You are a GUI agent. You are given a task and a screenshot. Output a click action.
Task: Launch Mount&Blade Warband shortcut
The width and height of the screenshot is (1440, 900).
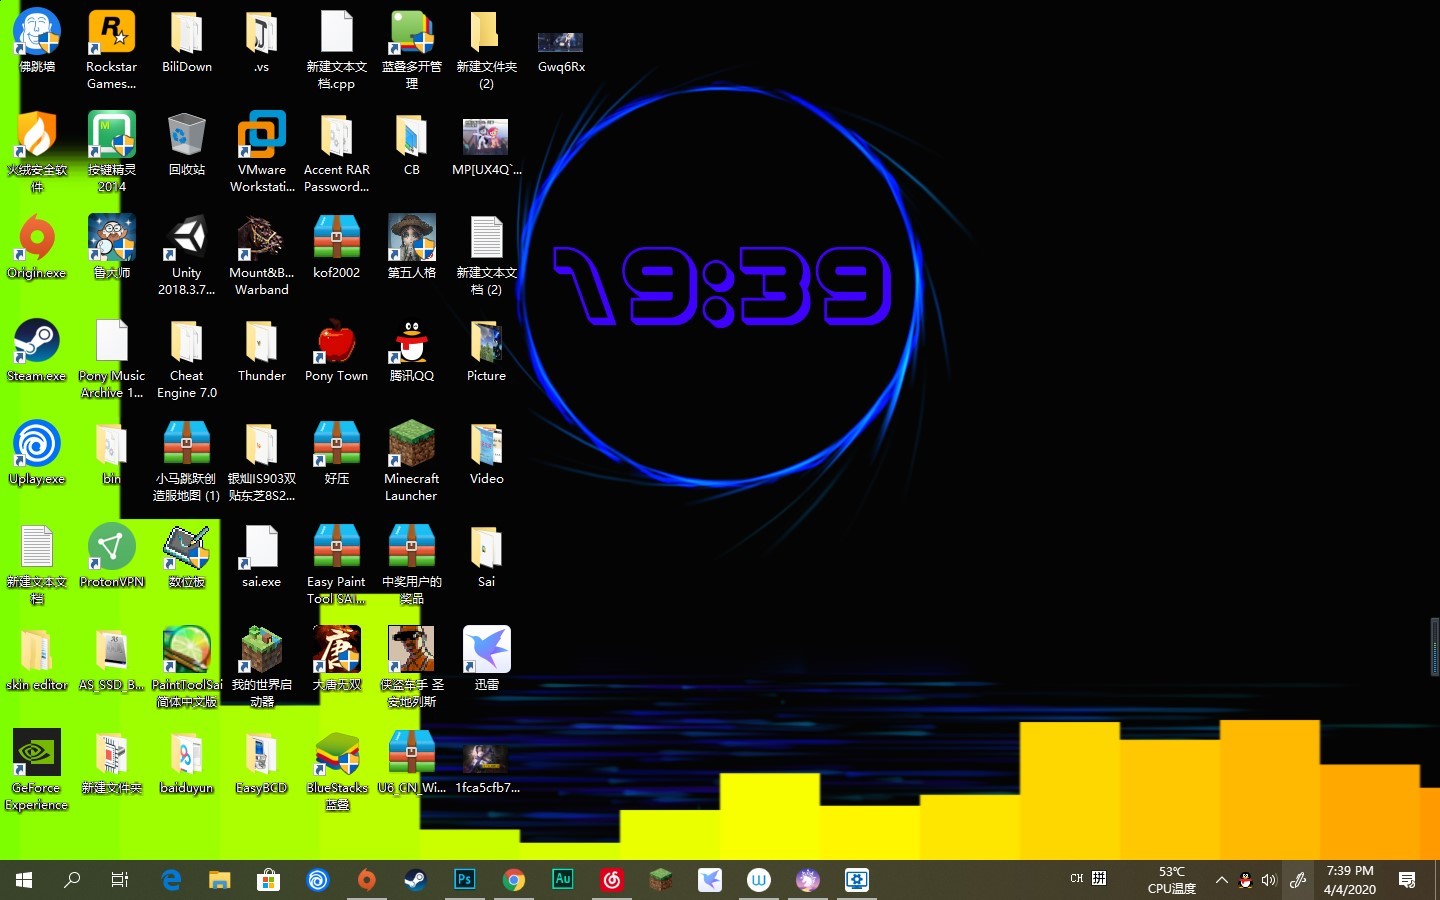tap(261, 256)
